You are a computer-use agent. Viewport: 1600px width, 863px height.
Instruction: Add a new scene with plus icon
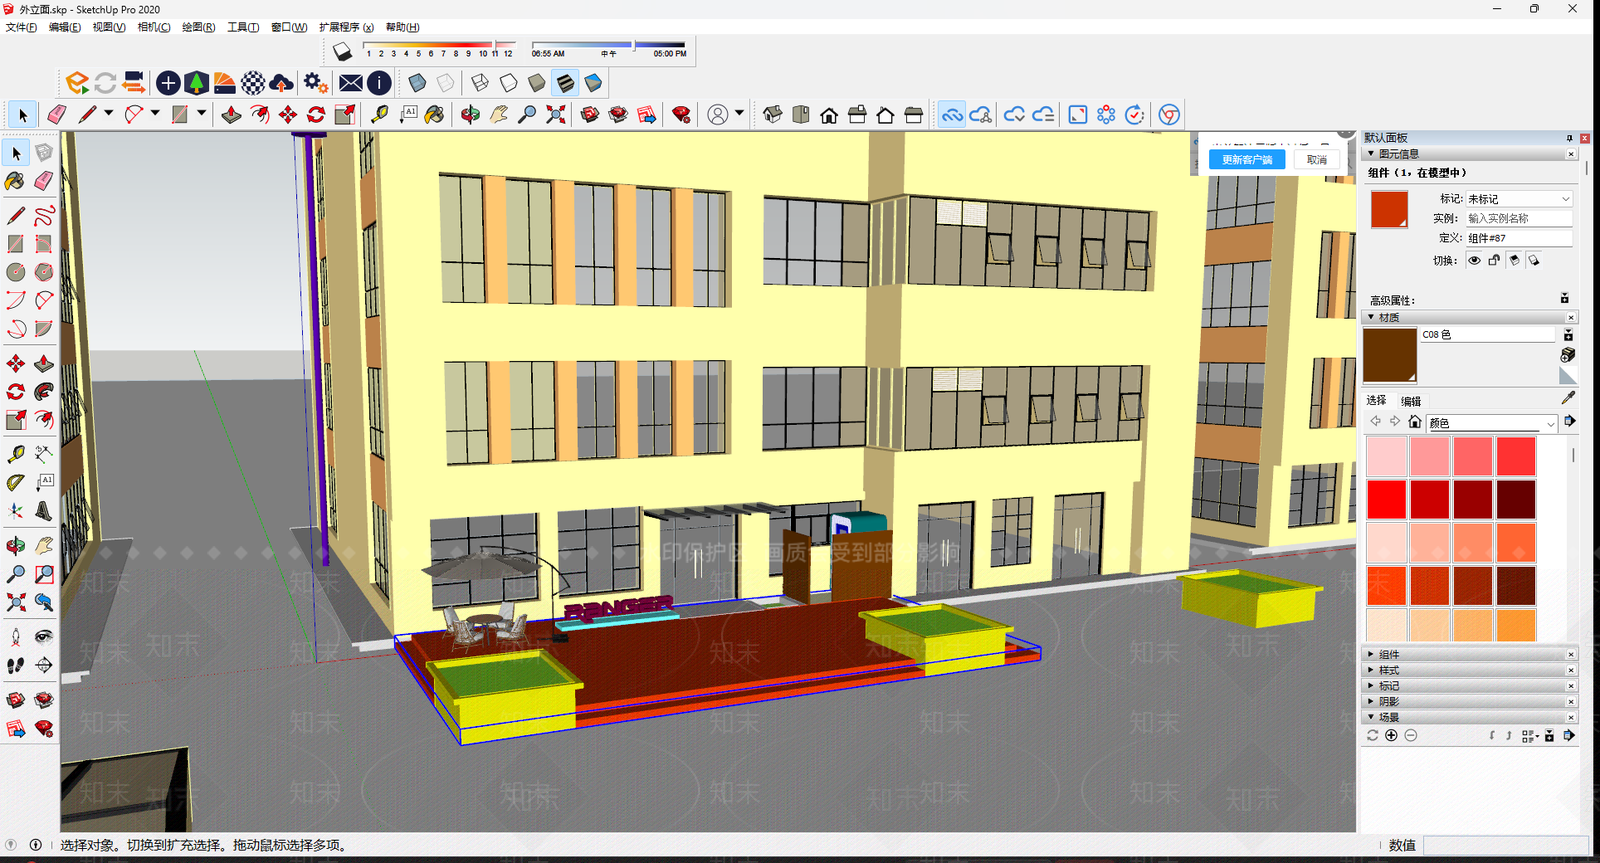pos(1391,735)
